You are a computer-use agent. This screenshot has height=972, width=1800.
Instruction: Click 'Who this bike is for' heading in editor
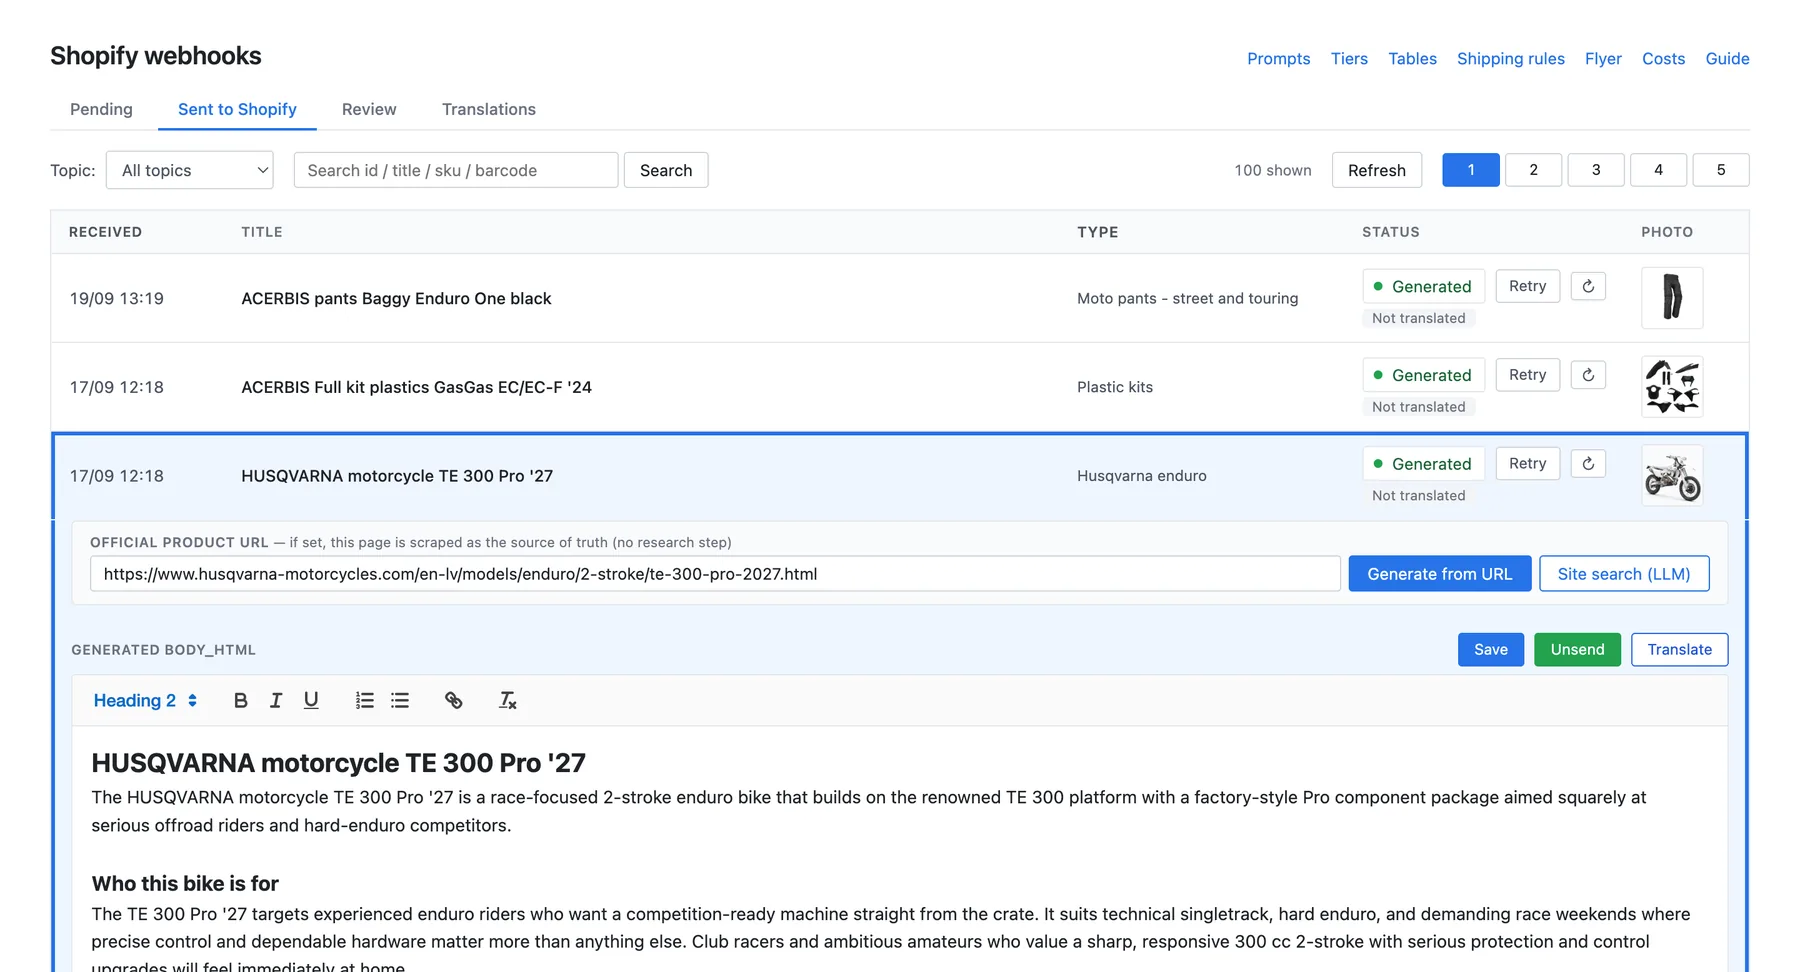pyautogui.click(x=185, y=884)
